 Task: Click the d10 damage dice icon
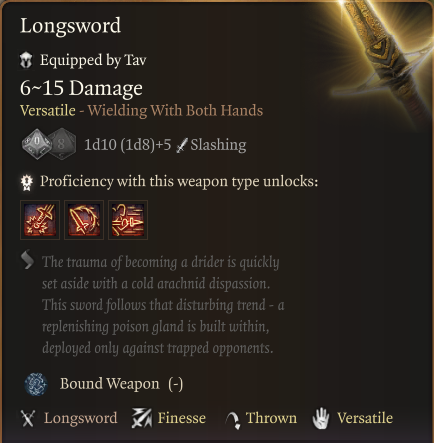[37, 144]
